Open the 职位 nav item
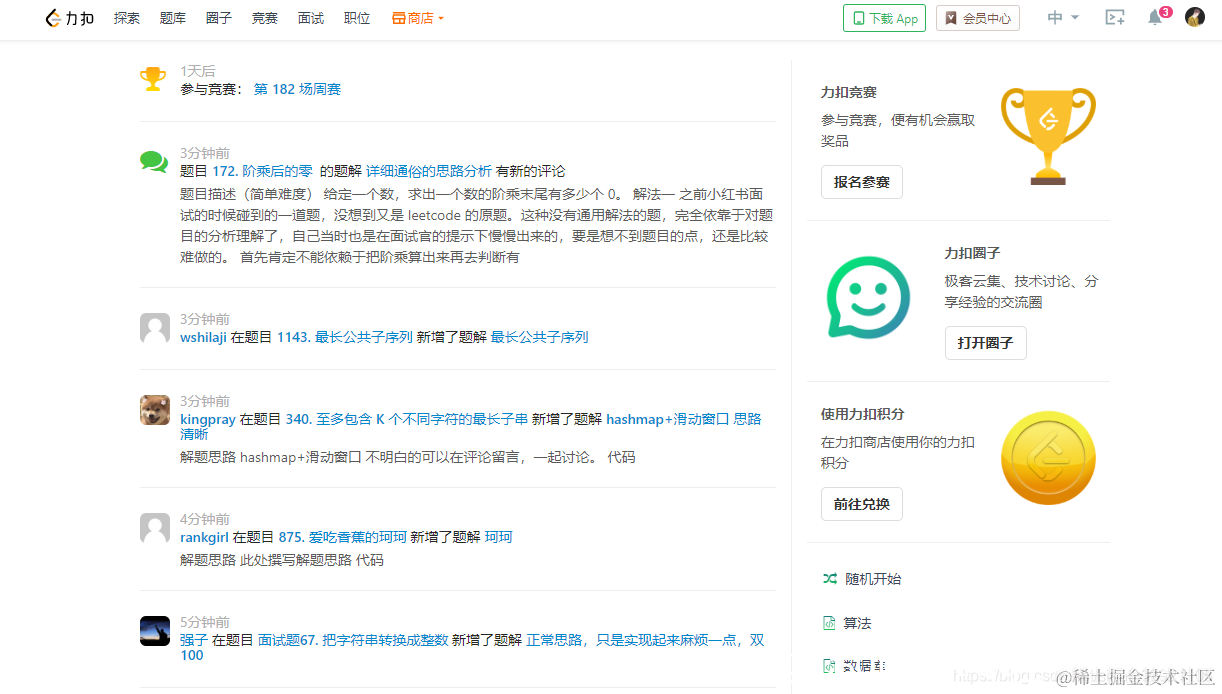 (357, 18)
